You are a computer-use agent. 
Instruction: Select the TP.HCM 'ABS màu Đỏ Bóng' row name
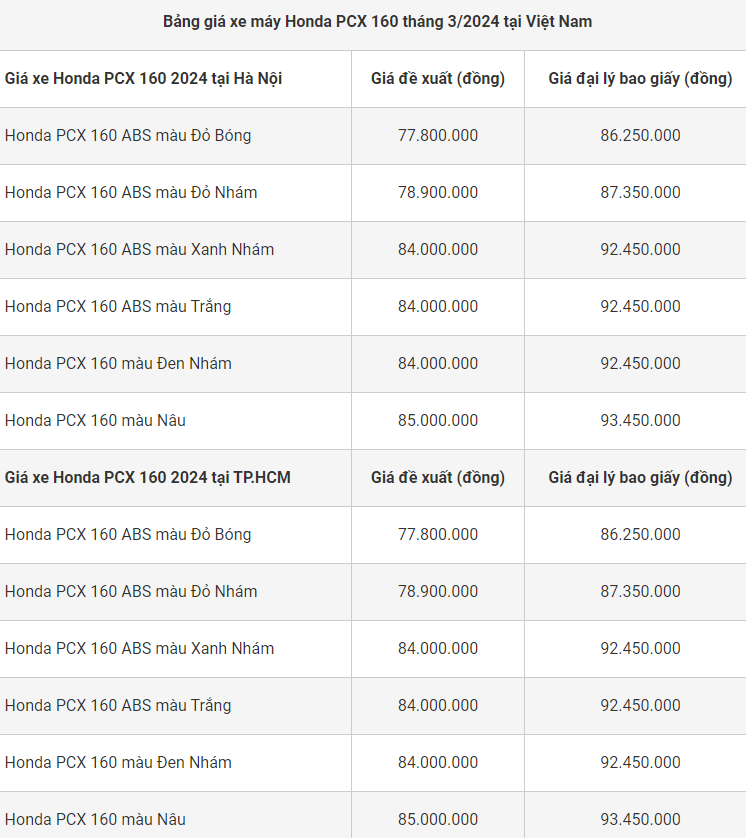(x=128, y=534)
